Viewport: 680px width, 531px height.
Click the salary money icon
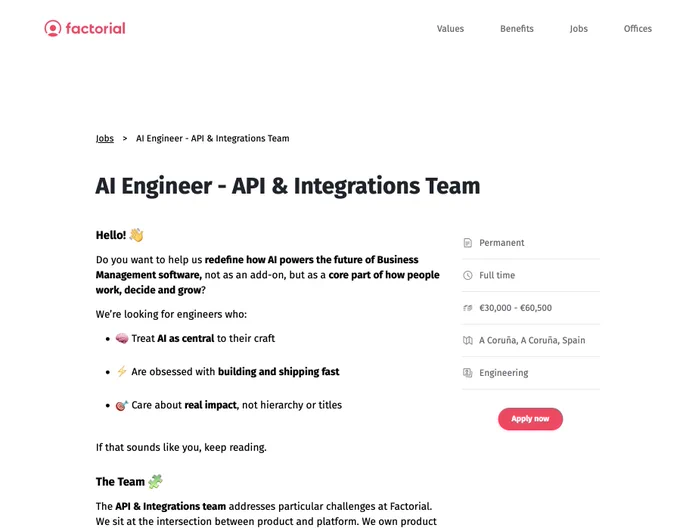tap(468, 308)
